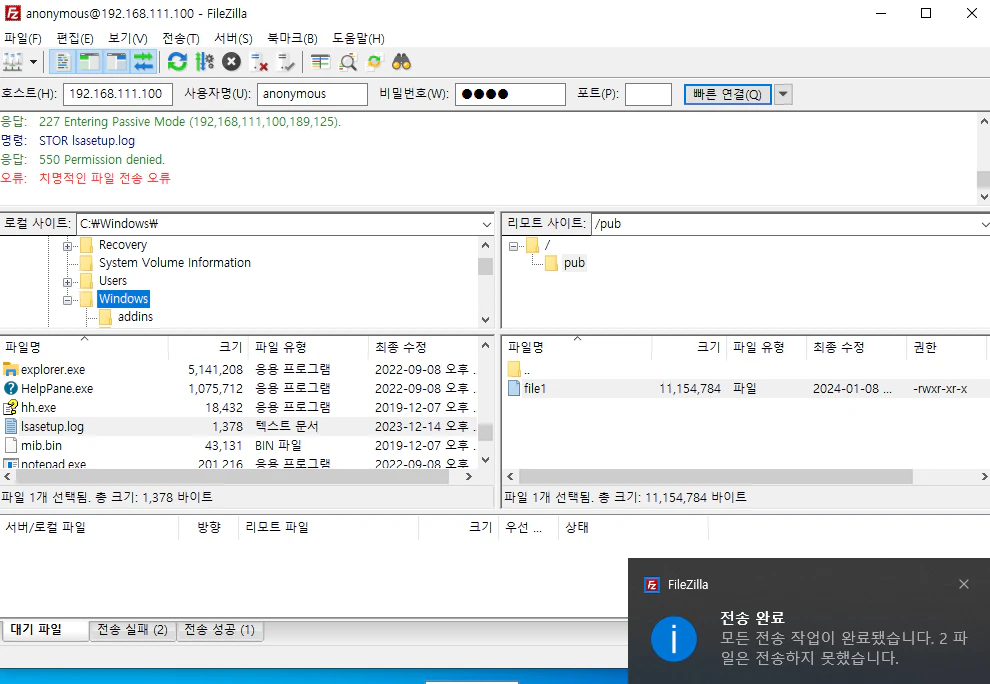Select System Volume Information folder
The width and height of the screenshot is (990, 684).
point(175,263)
